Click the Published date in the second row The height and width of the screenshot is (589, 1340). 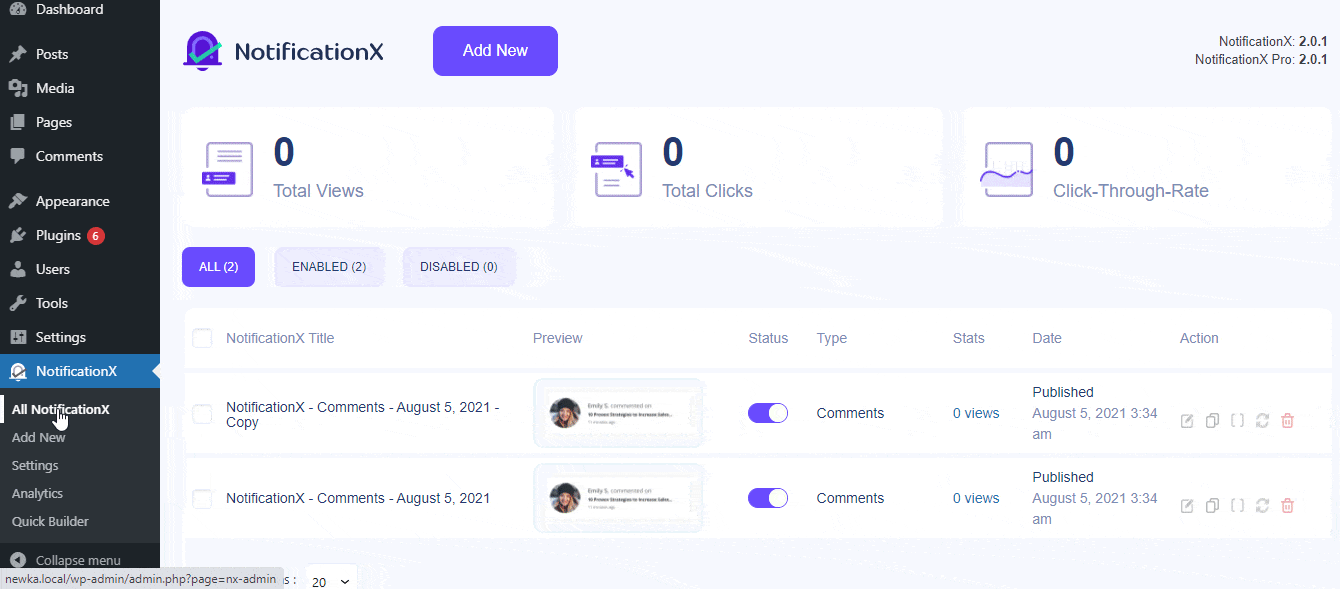click(1095, 498)
